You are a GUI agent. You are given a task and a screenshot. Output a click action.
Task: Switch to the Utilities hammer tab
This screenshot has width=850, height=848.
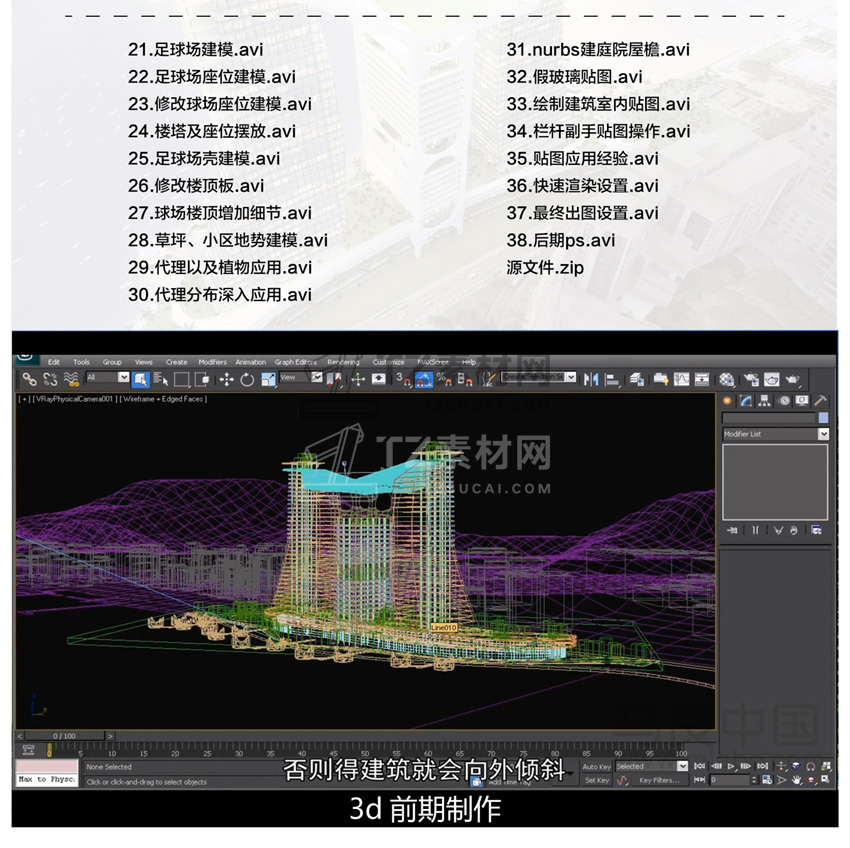pyautogui.click(x=820, y=401)
